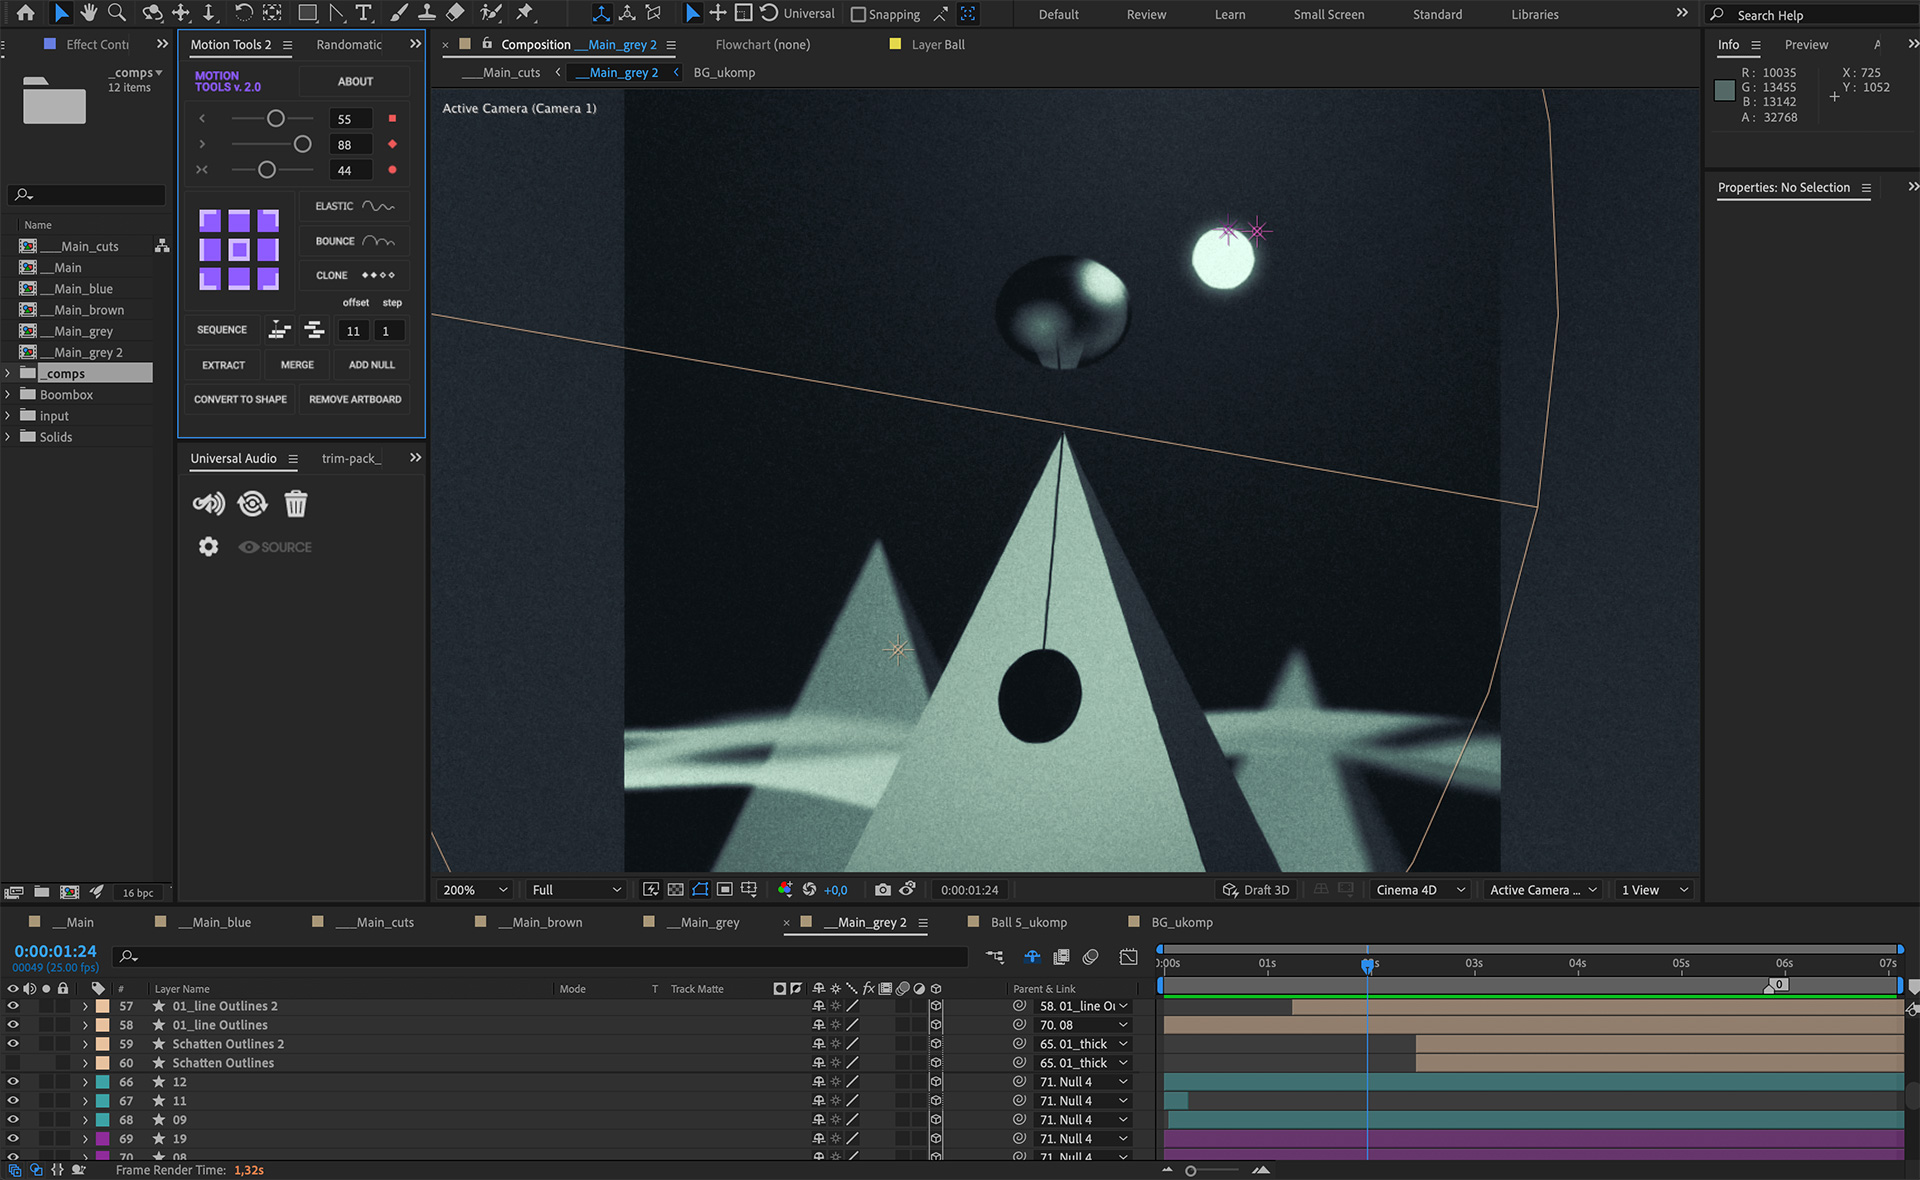The width and height of the screenshot is (1920, 1180).
Task: Select the Puppet Pin tool
Action: (525, 13)
